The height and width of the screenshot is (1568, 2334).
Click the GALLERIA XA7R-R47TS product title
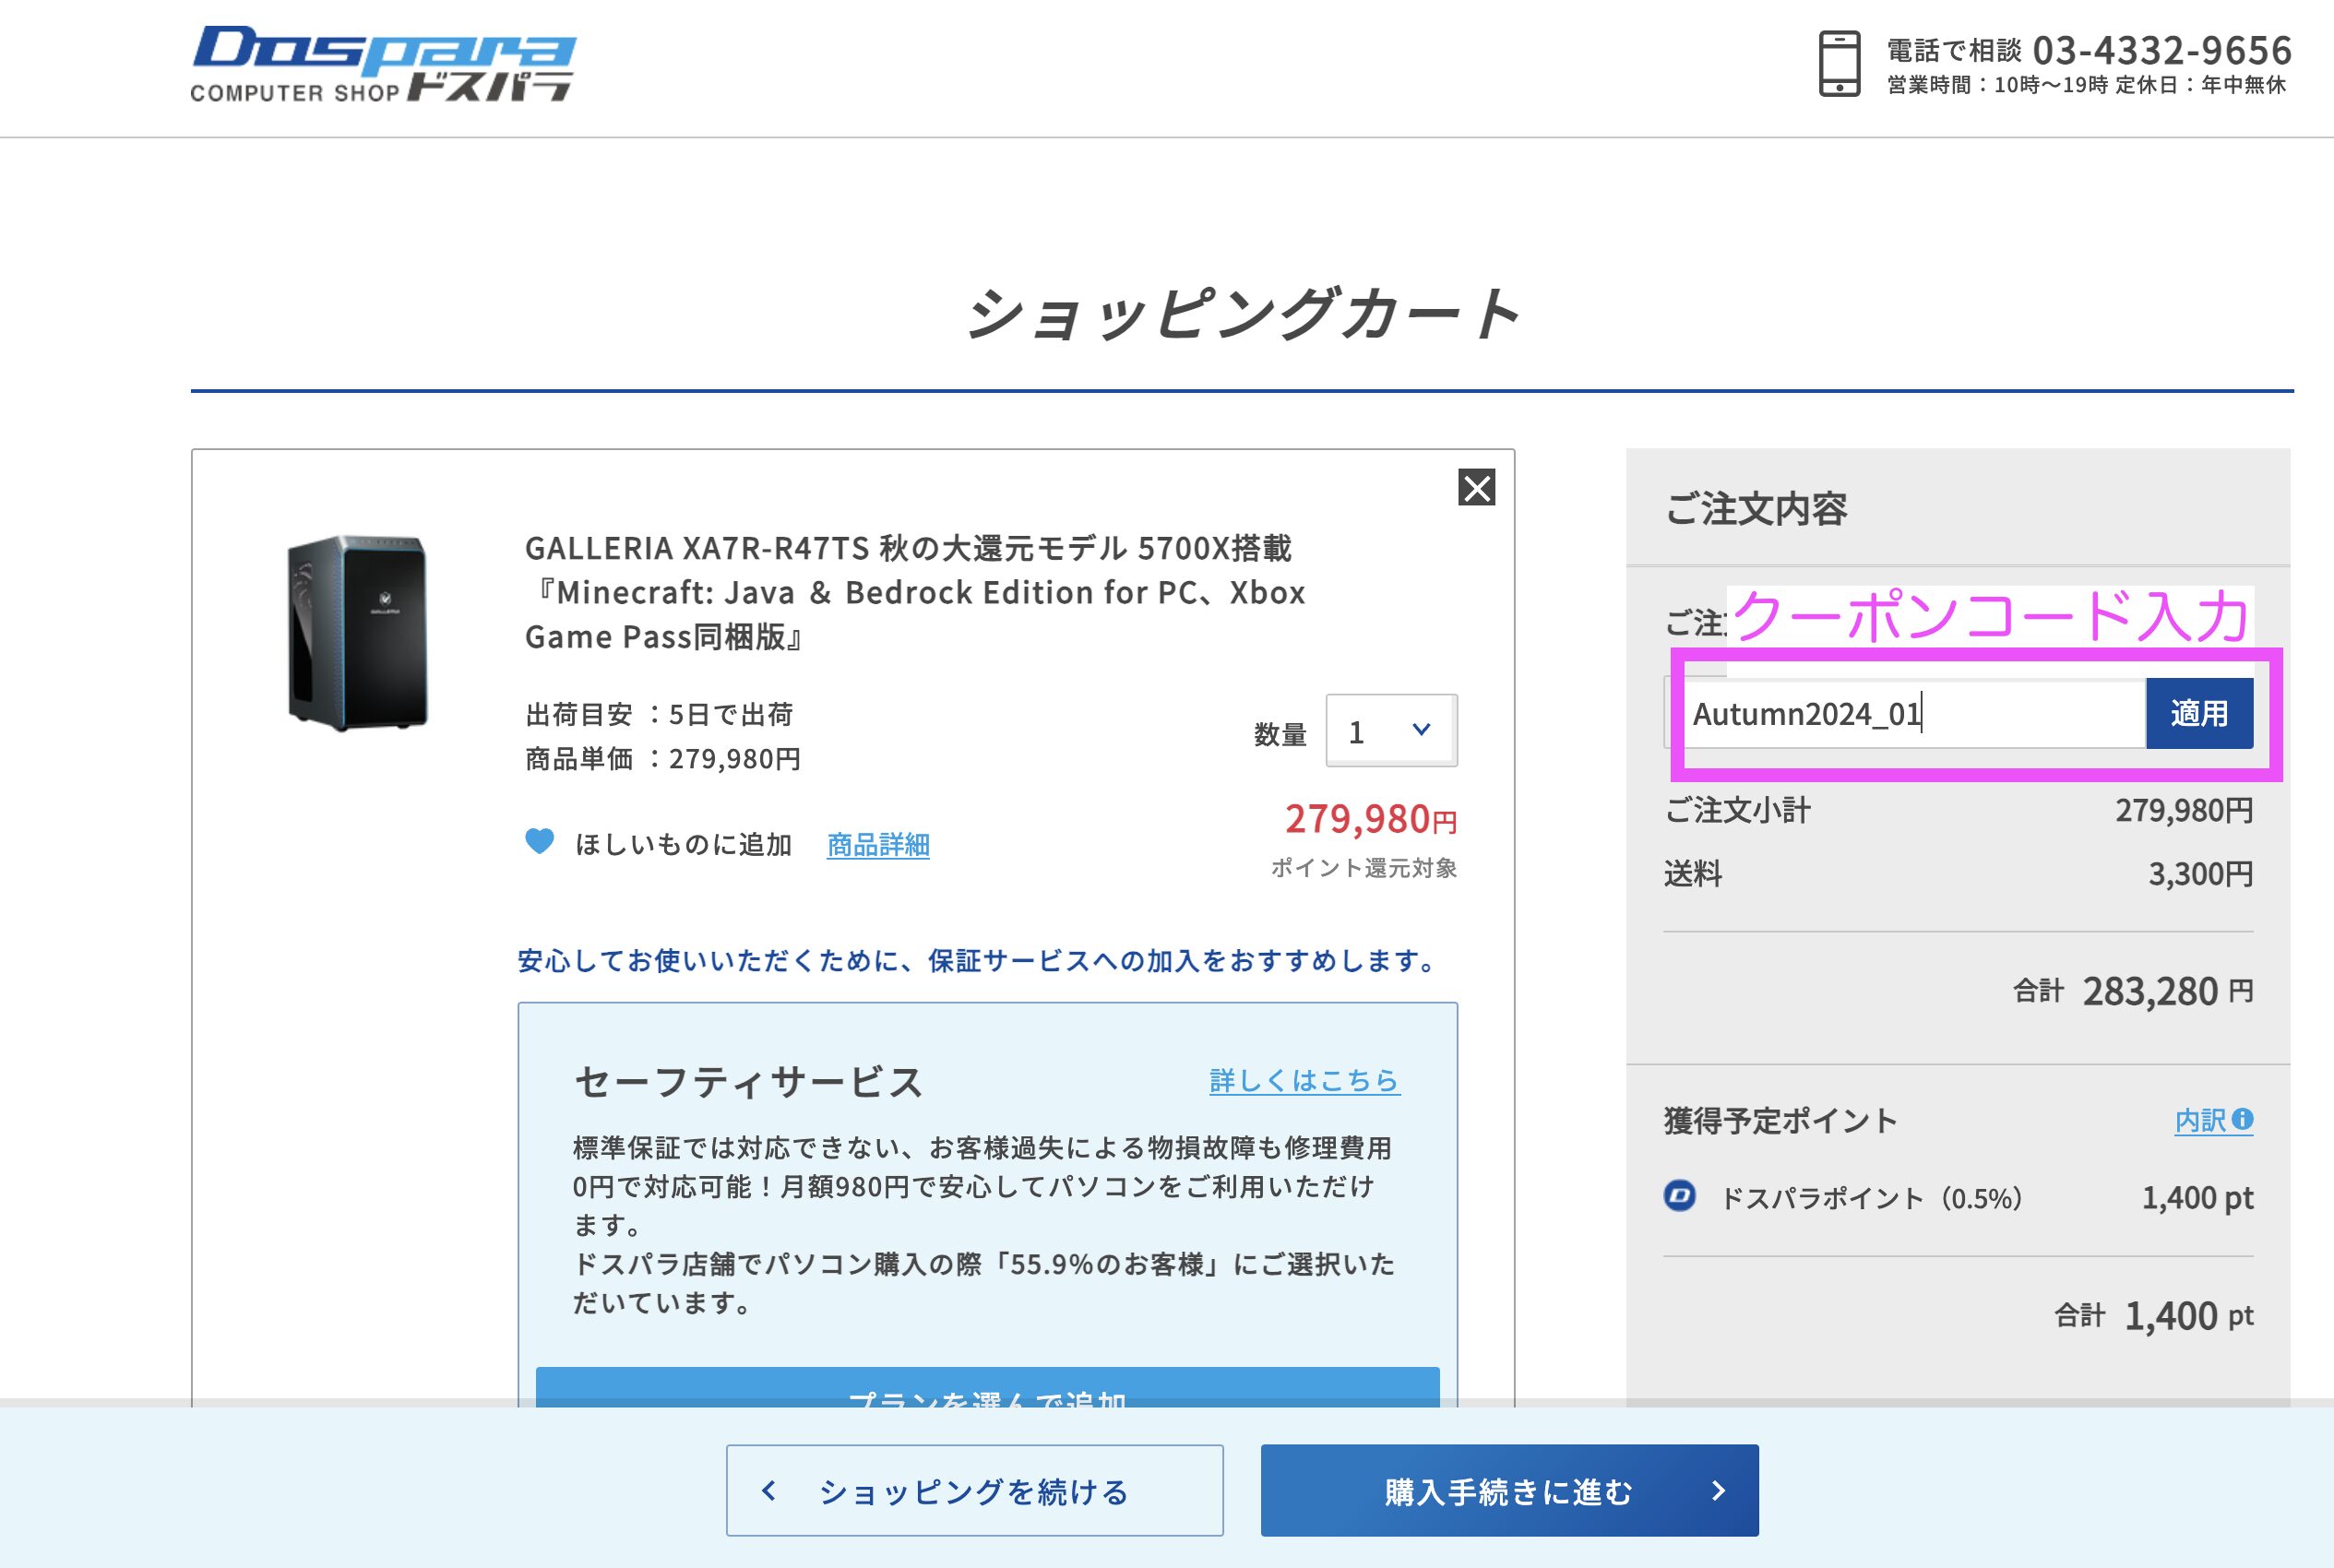(x=915, y=592)
